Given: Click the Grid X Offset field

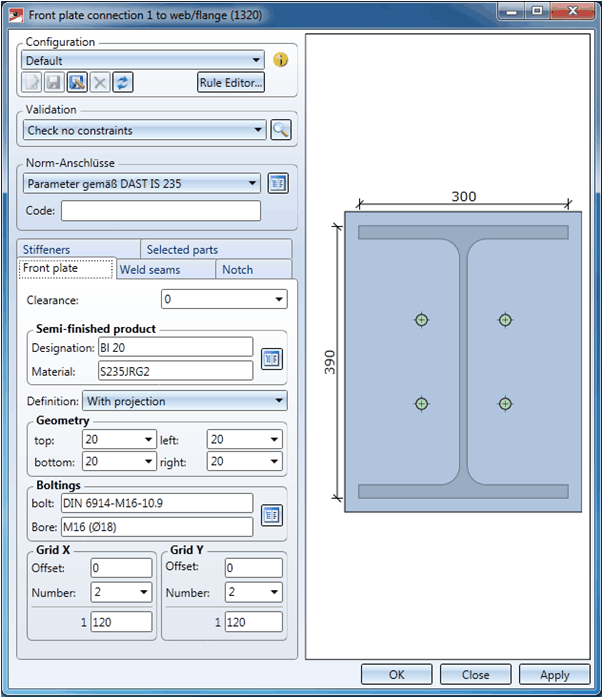Looking at the screenshot, I should (122, 568).
